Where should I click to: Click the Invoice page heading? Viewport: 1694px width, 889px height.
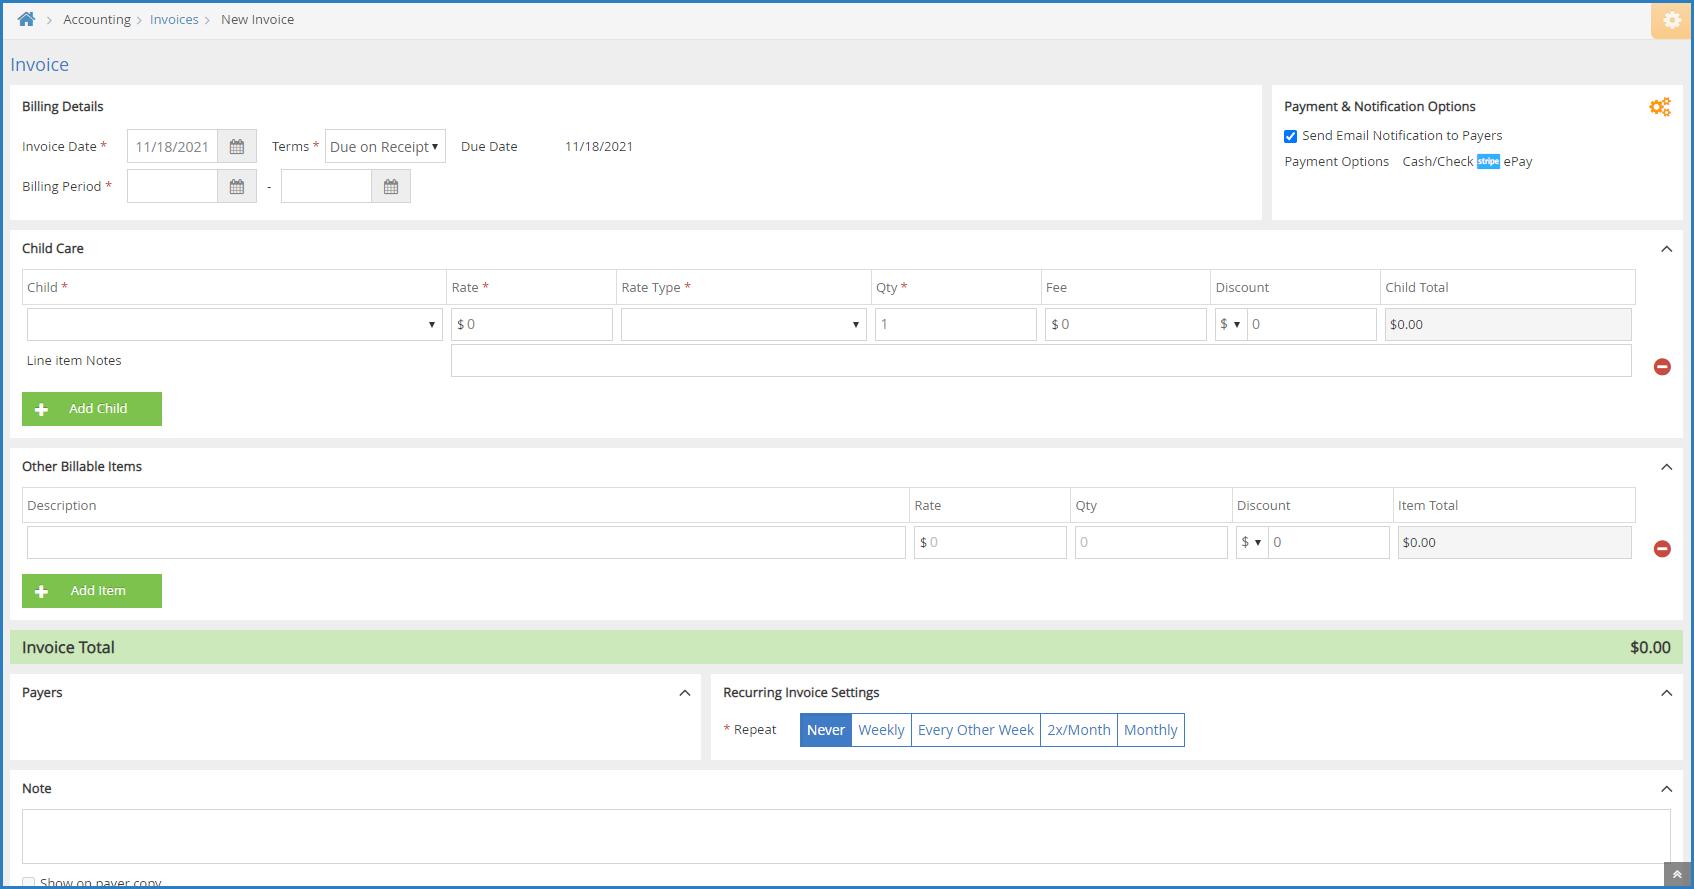(x=40, y=65)
